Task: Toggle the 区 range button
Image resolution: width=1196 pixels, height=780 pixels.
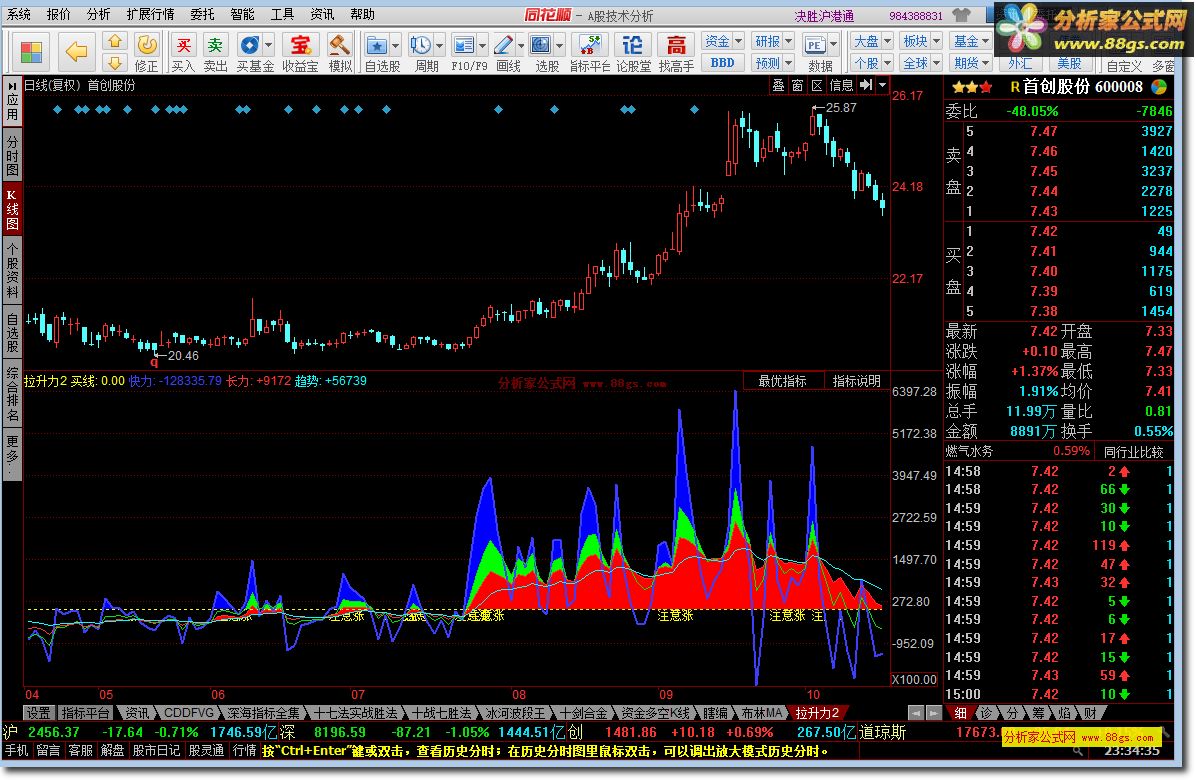Action: tap(817, 85)
